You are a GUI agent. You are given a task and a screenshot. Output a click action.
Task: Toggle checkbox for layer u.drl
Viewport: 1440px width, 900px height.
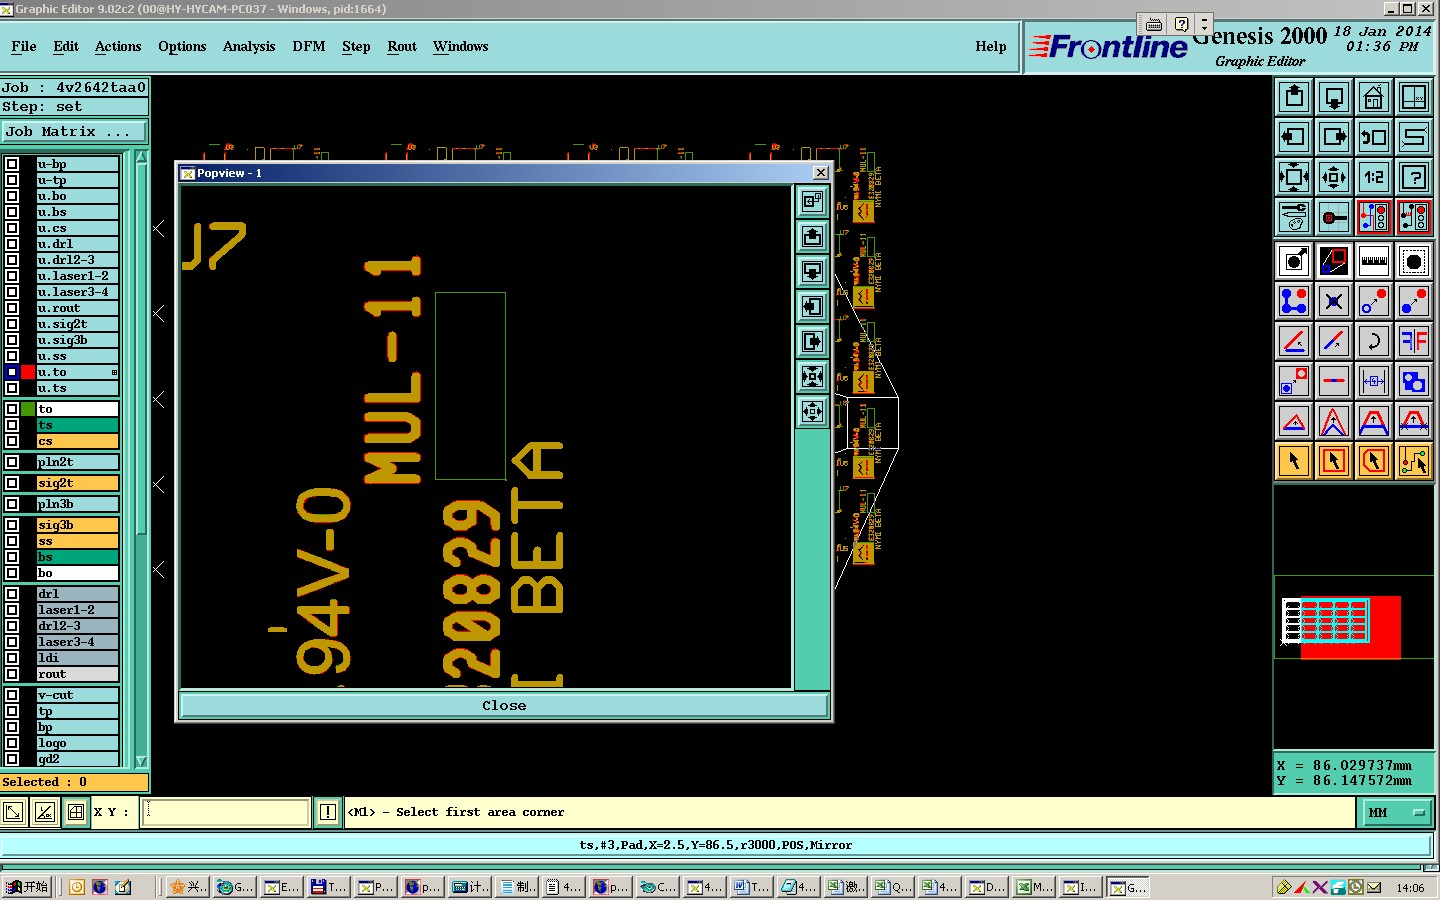point(12,244)
